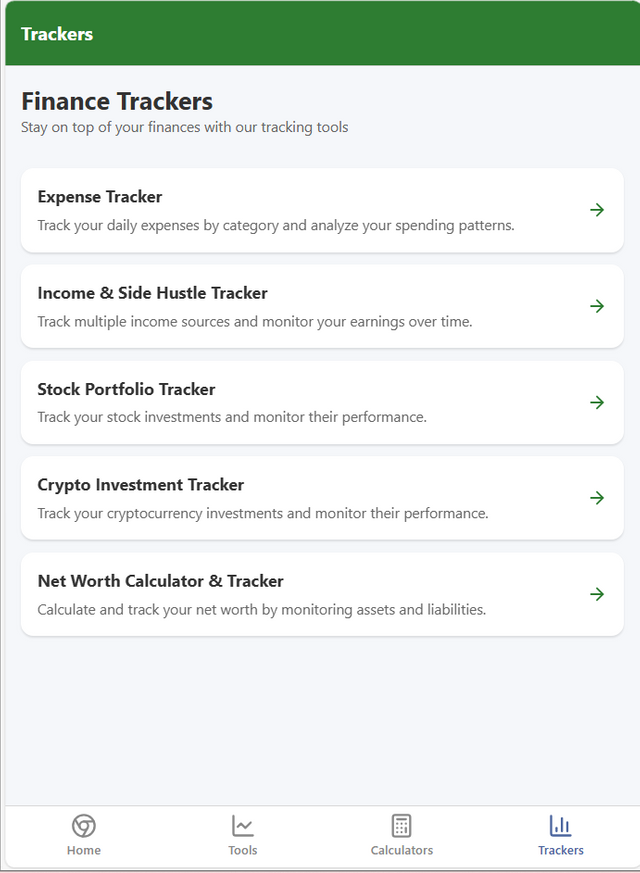
Task: Click the Trackers bar chart icon
Action: (x=560, y=826)
